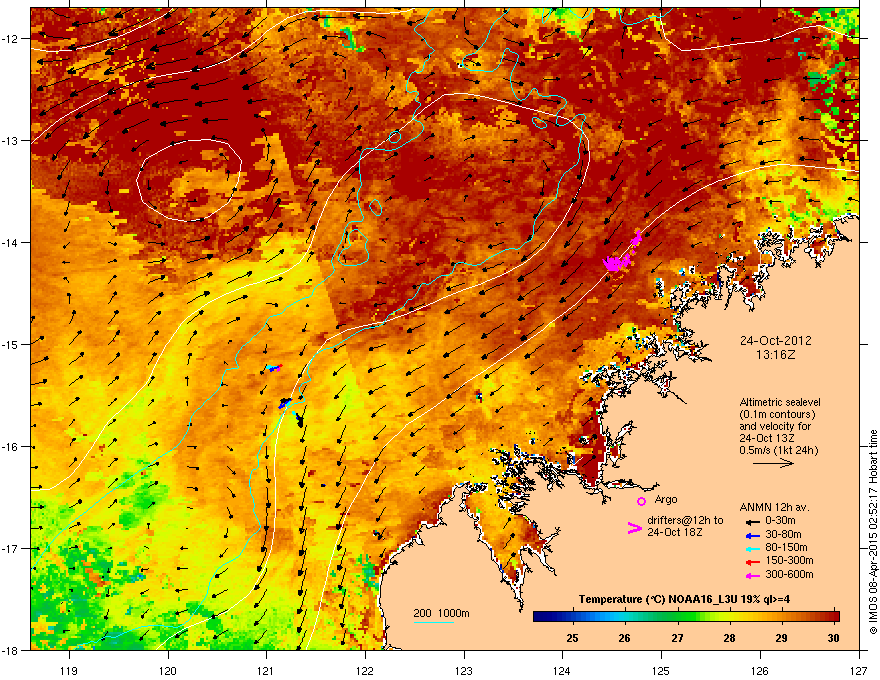The width and height of the screenshot is (880, 680).
Task: Click the magenta drifters arrowhead legend symbol
Action: pyautogui.click(x=634, y=528)
